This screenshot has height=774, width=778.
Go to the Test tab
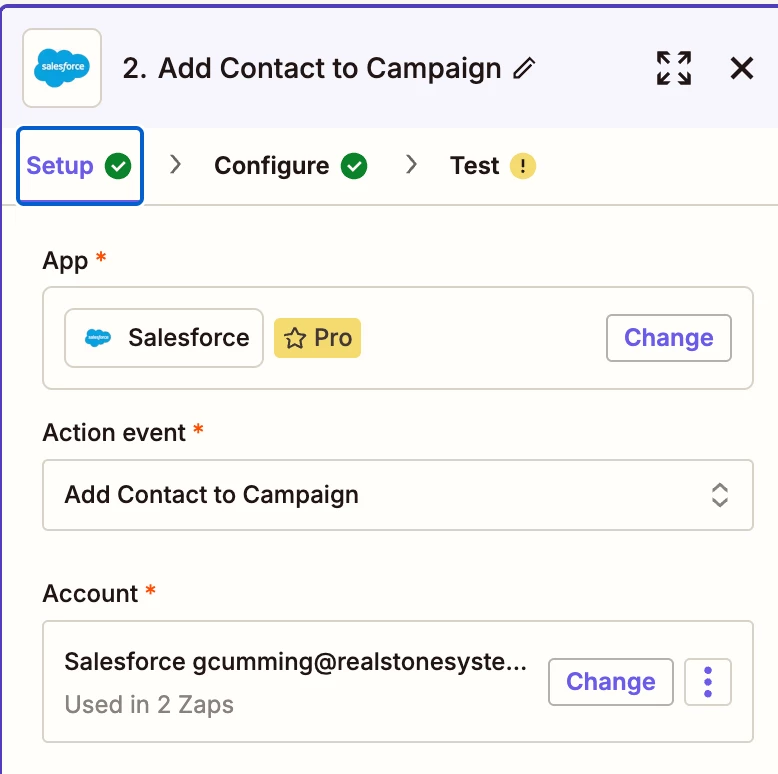click(x=474, y=166)
